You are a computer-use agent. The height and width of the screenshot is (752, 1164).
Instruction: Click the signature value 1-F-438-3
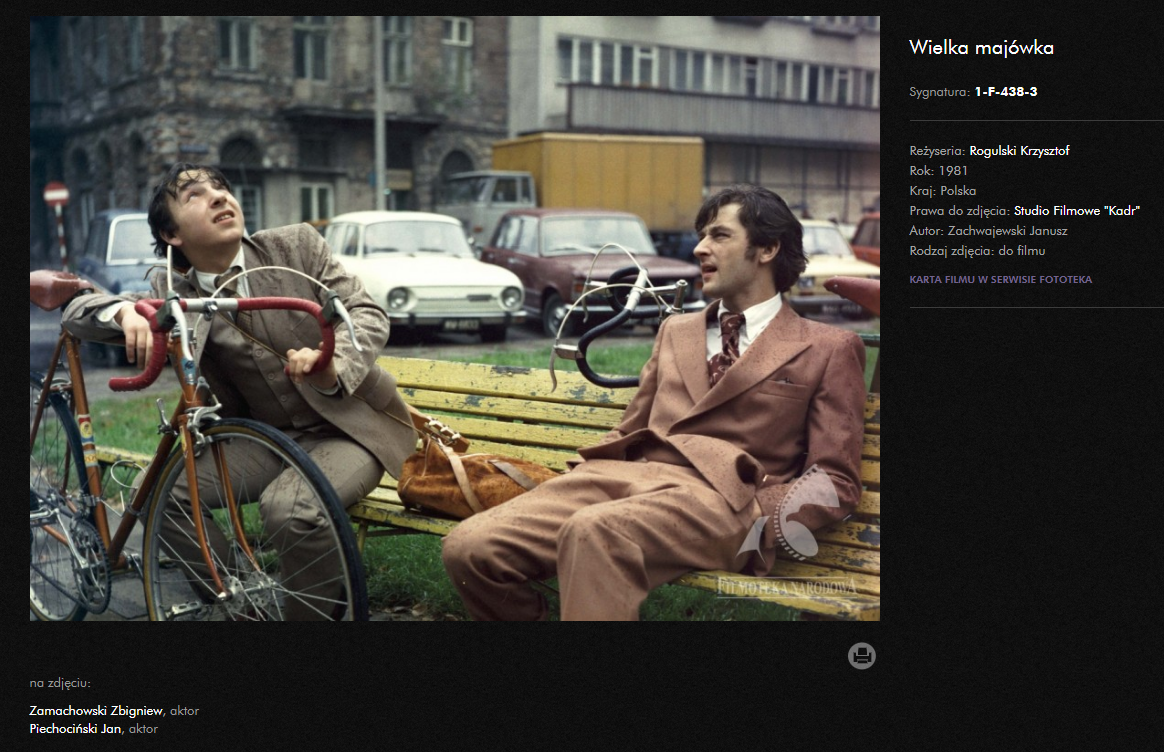1006,92
